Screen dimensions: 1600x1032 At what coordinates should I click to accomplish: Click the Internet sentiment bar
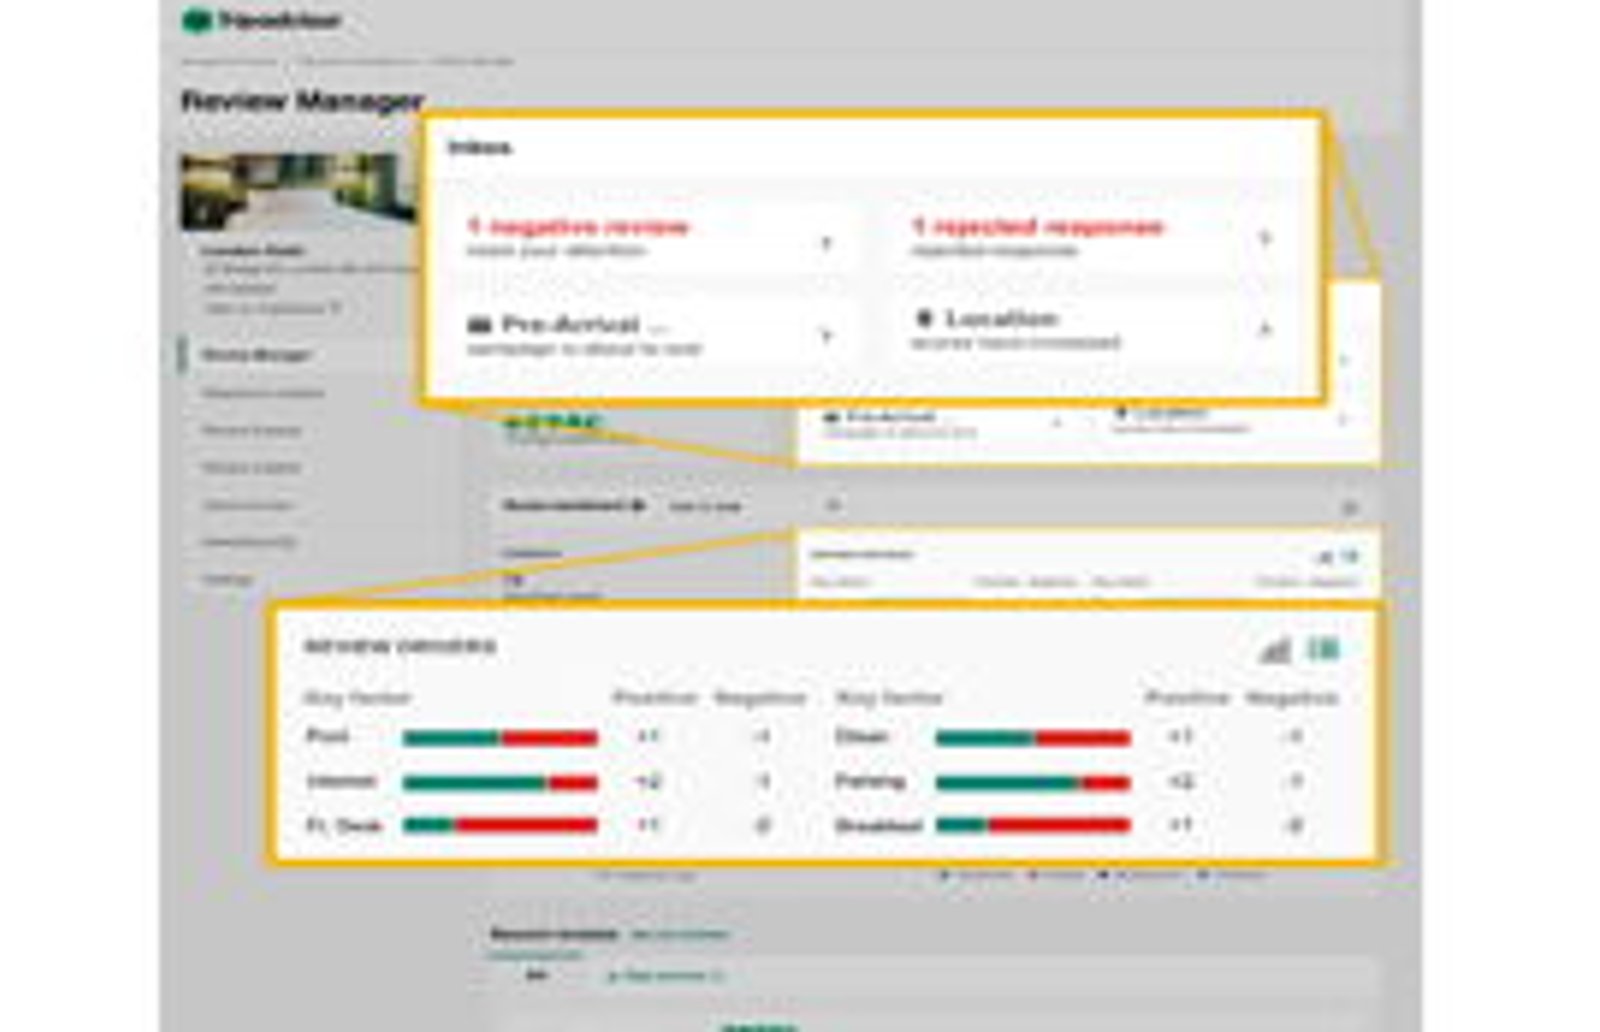tap(500, 783)
